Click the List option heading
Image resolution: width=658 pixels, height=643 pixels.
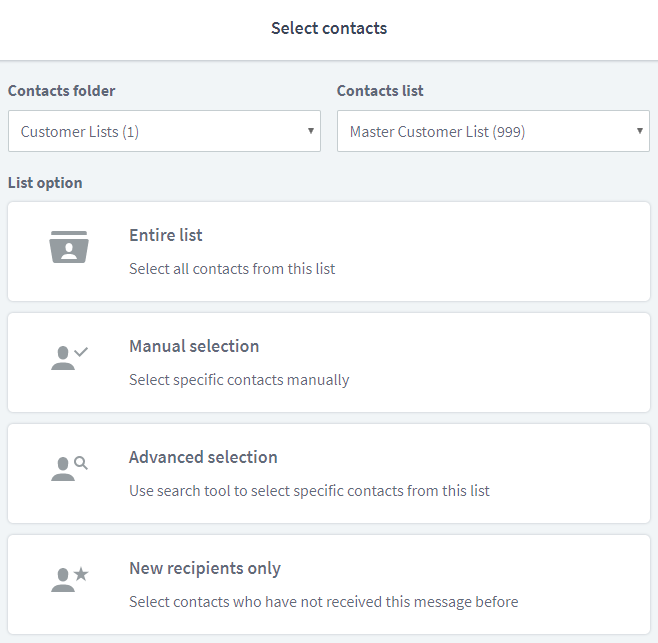click(x=45, y=183)
